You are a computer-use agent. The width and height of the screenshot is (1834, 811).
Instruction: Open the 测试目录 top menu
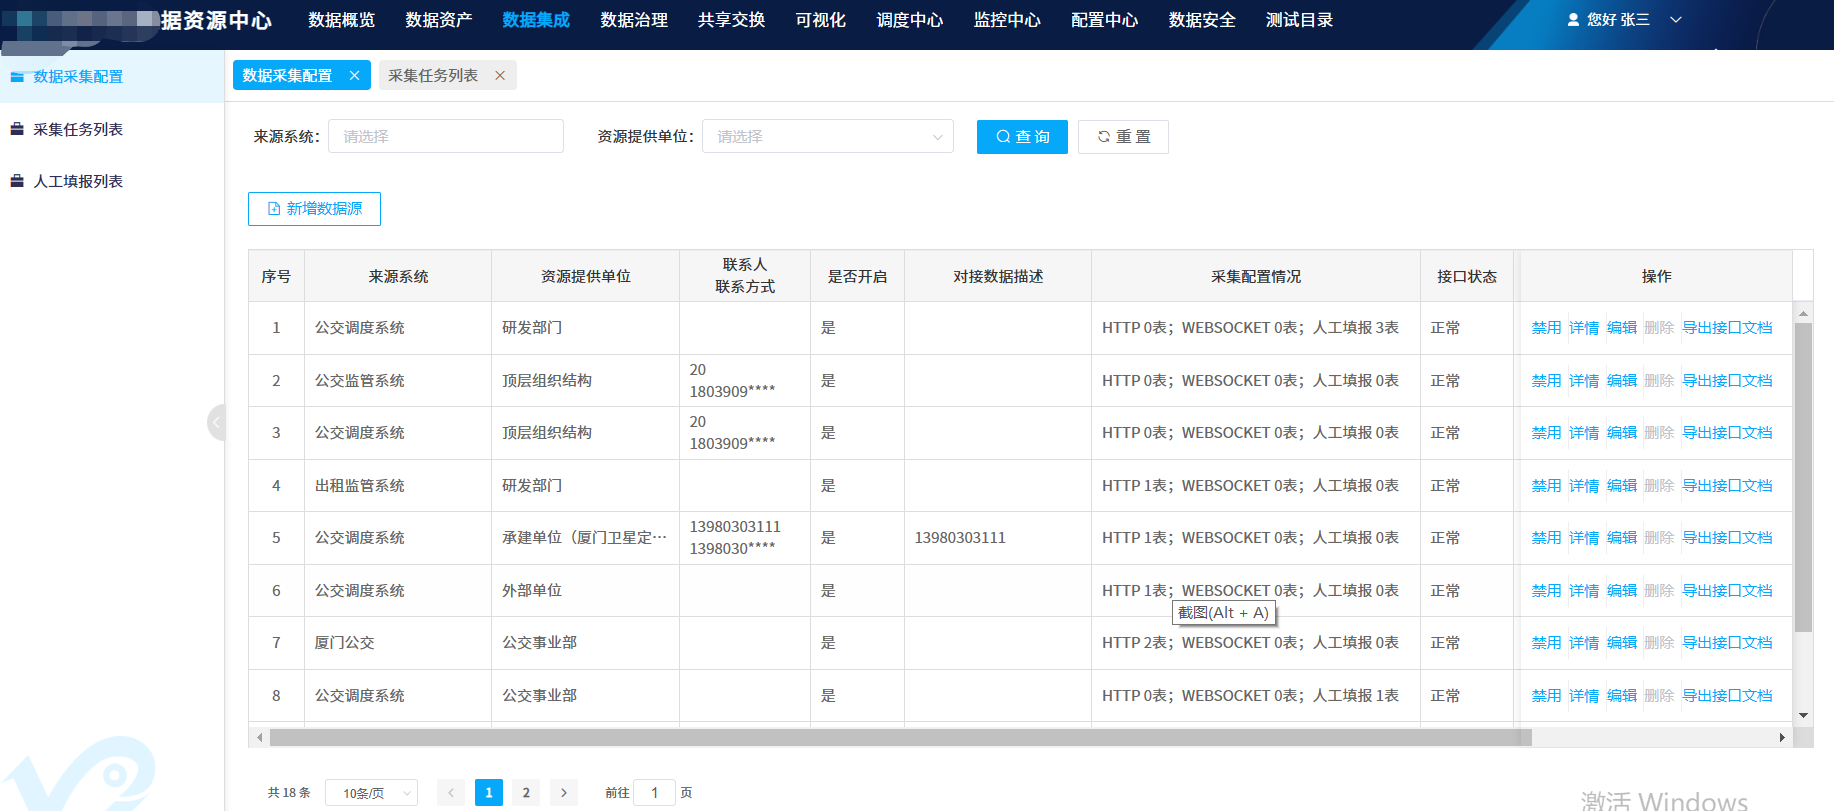[x=1299, y=20]
